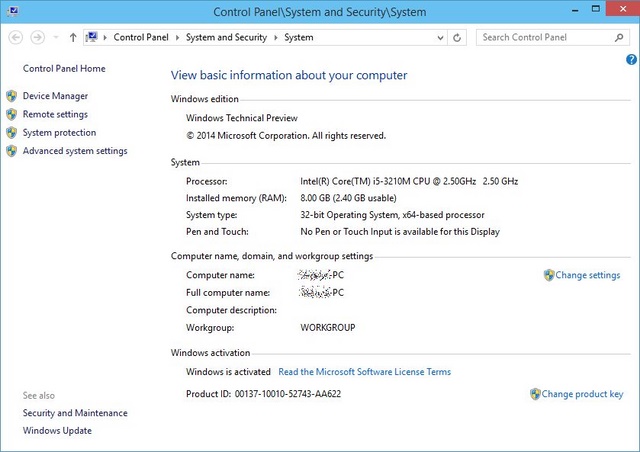Open Control Panel Home link
Image resolution: width=640 pixels, height=452 pixels.
click(x=64, y=69)
